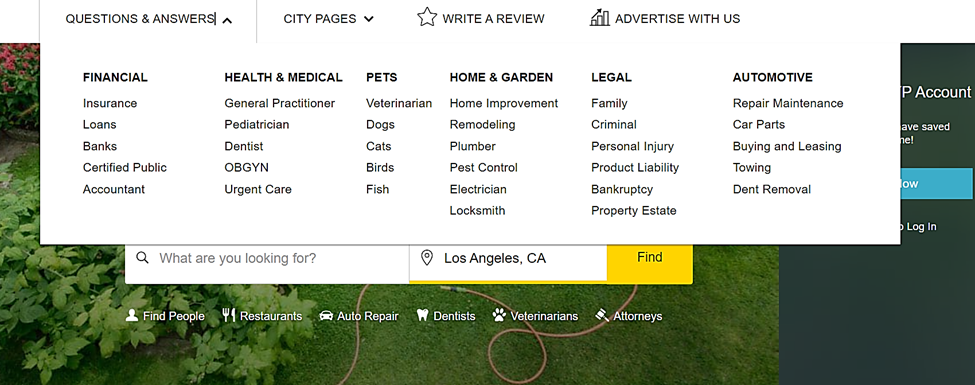Open the Veterinarians paw icon shortcut
The width and height of the screenshot is (975, 385).
pos(499,315)
